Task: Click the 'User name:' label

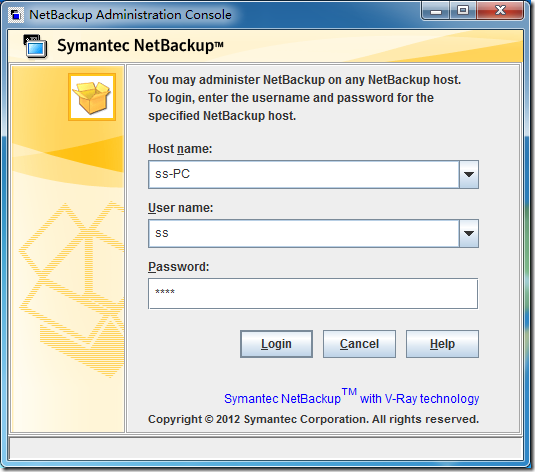Action: click(180, 208)
